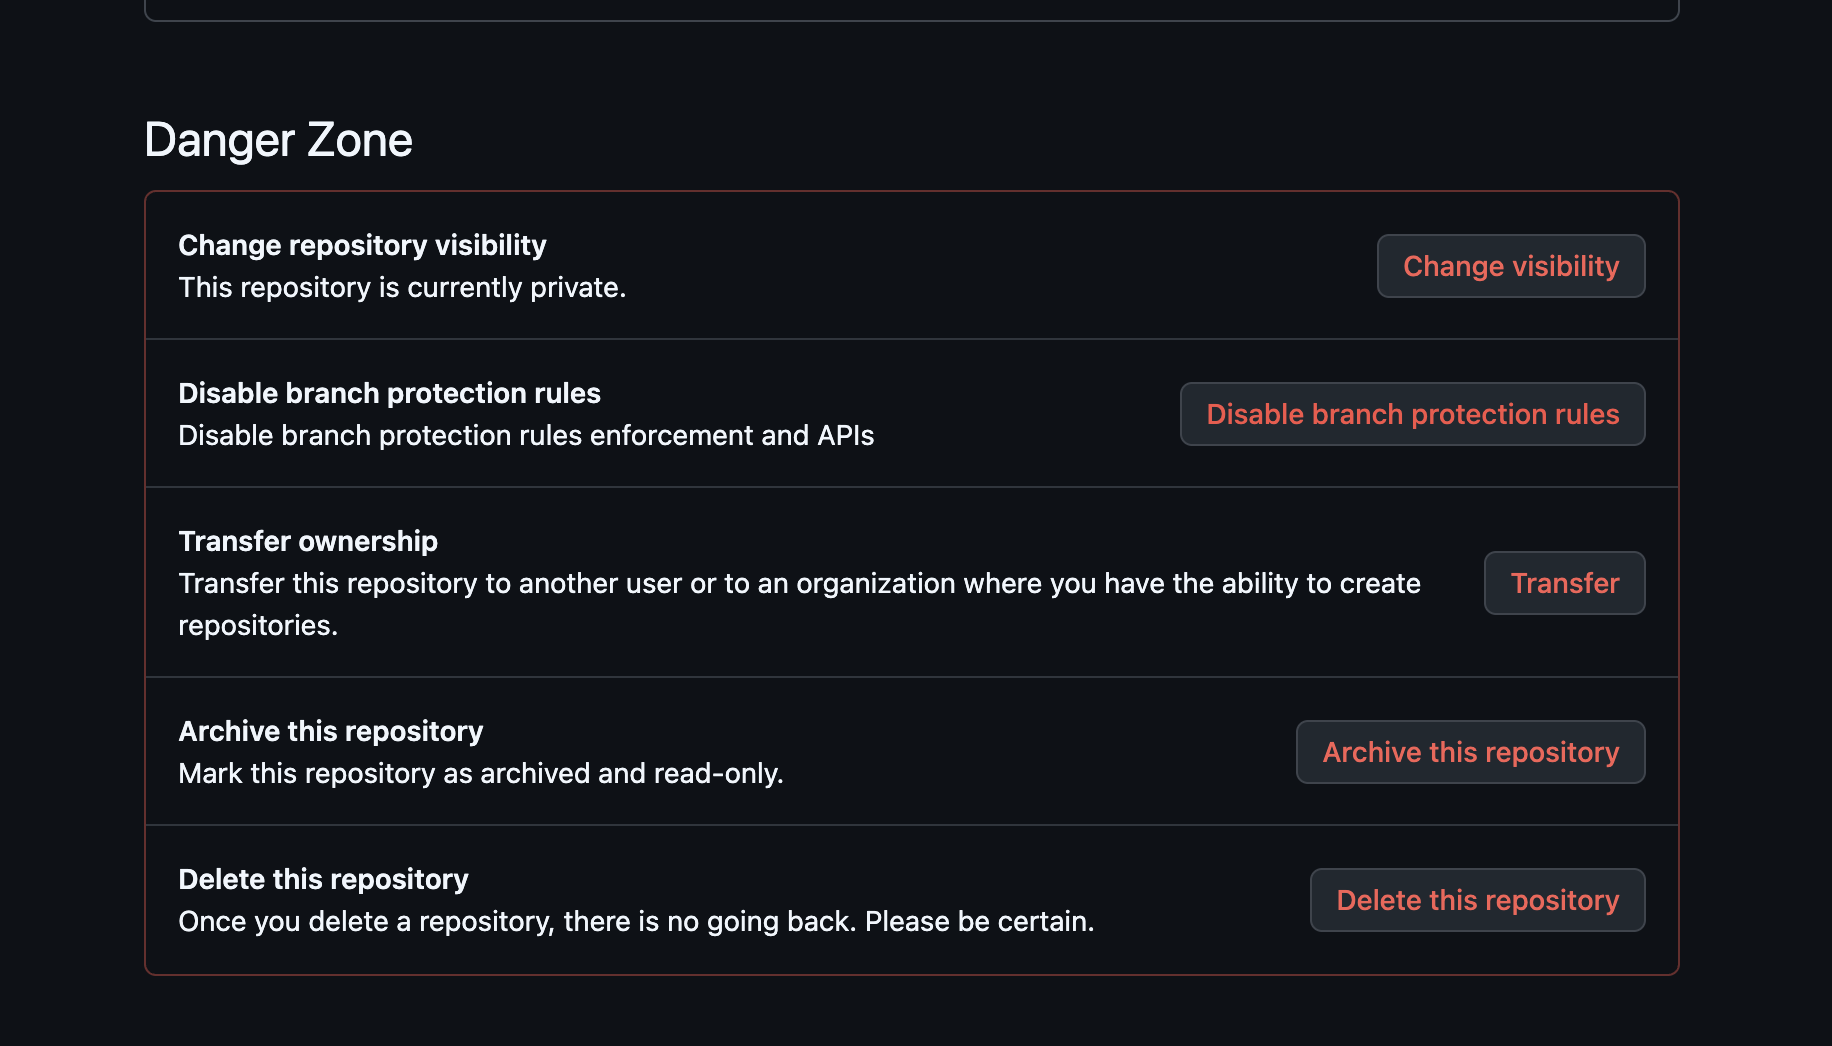Click the Delete this repository button
The image size is (1832, 1046).
coord(1477,900)
